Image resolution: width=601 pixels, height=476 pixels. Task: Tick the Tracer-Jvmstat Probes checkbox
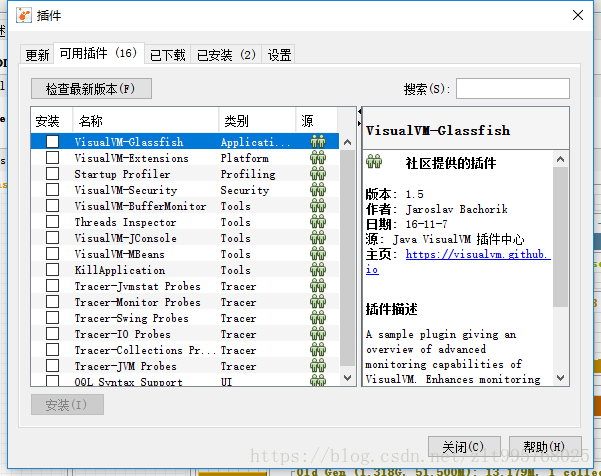click(53, 286)
